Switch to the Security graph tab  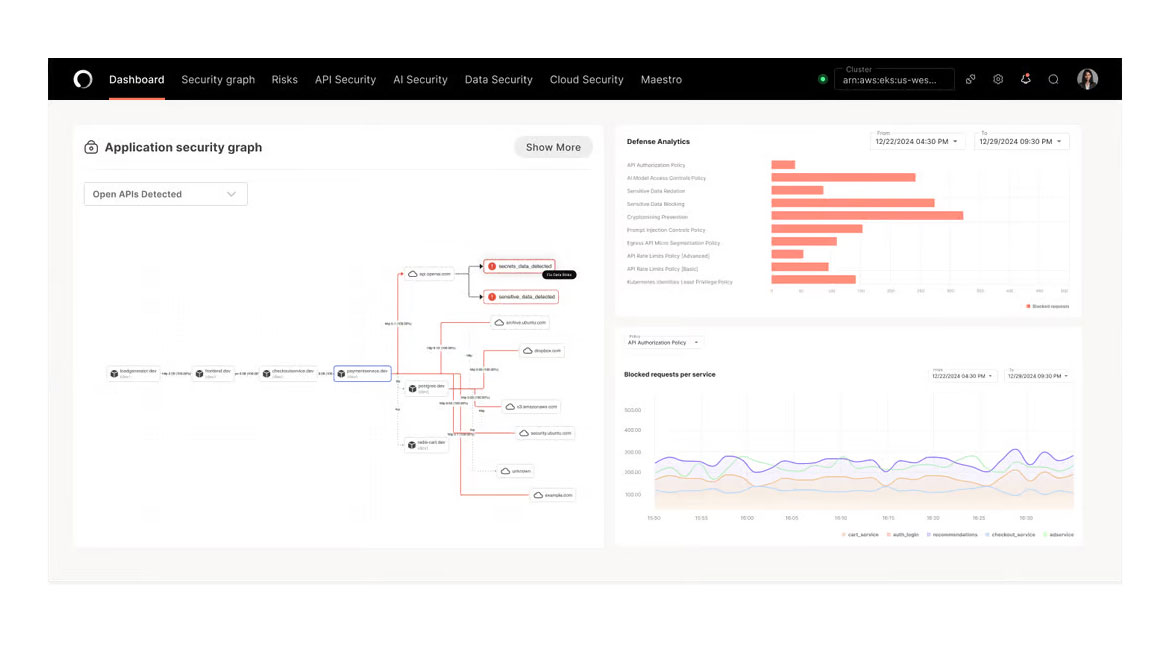point(218,79)
